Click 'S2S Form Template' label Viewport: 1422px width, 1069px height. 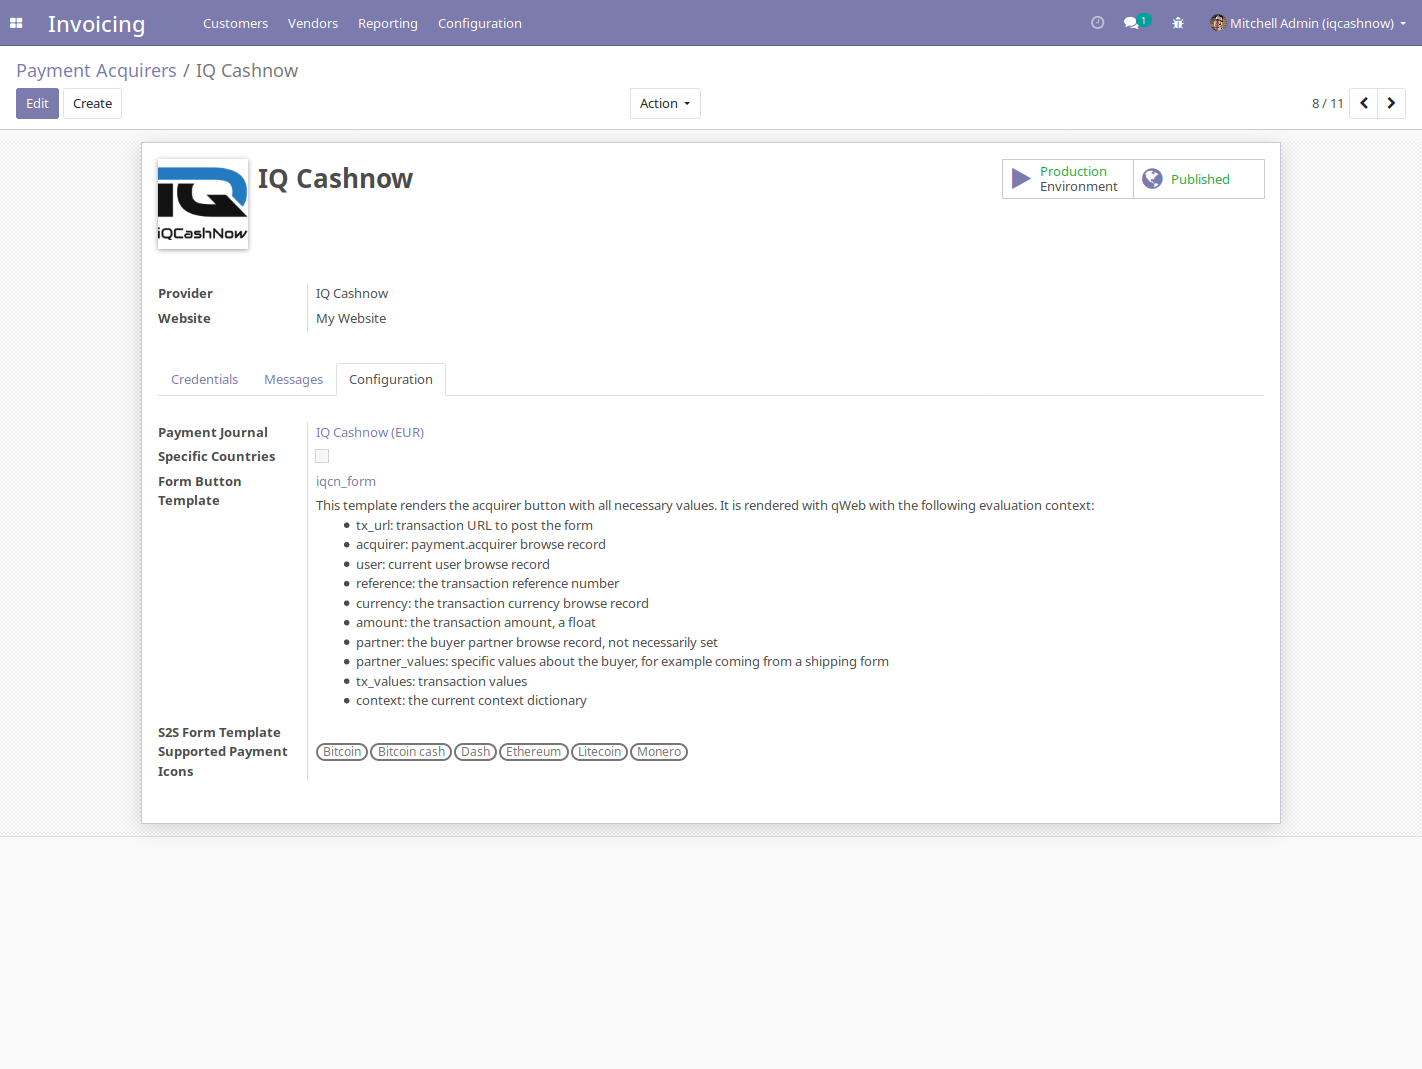219,732
